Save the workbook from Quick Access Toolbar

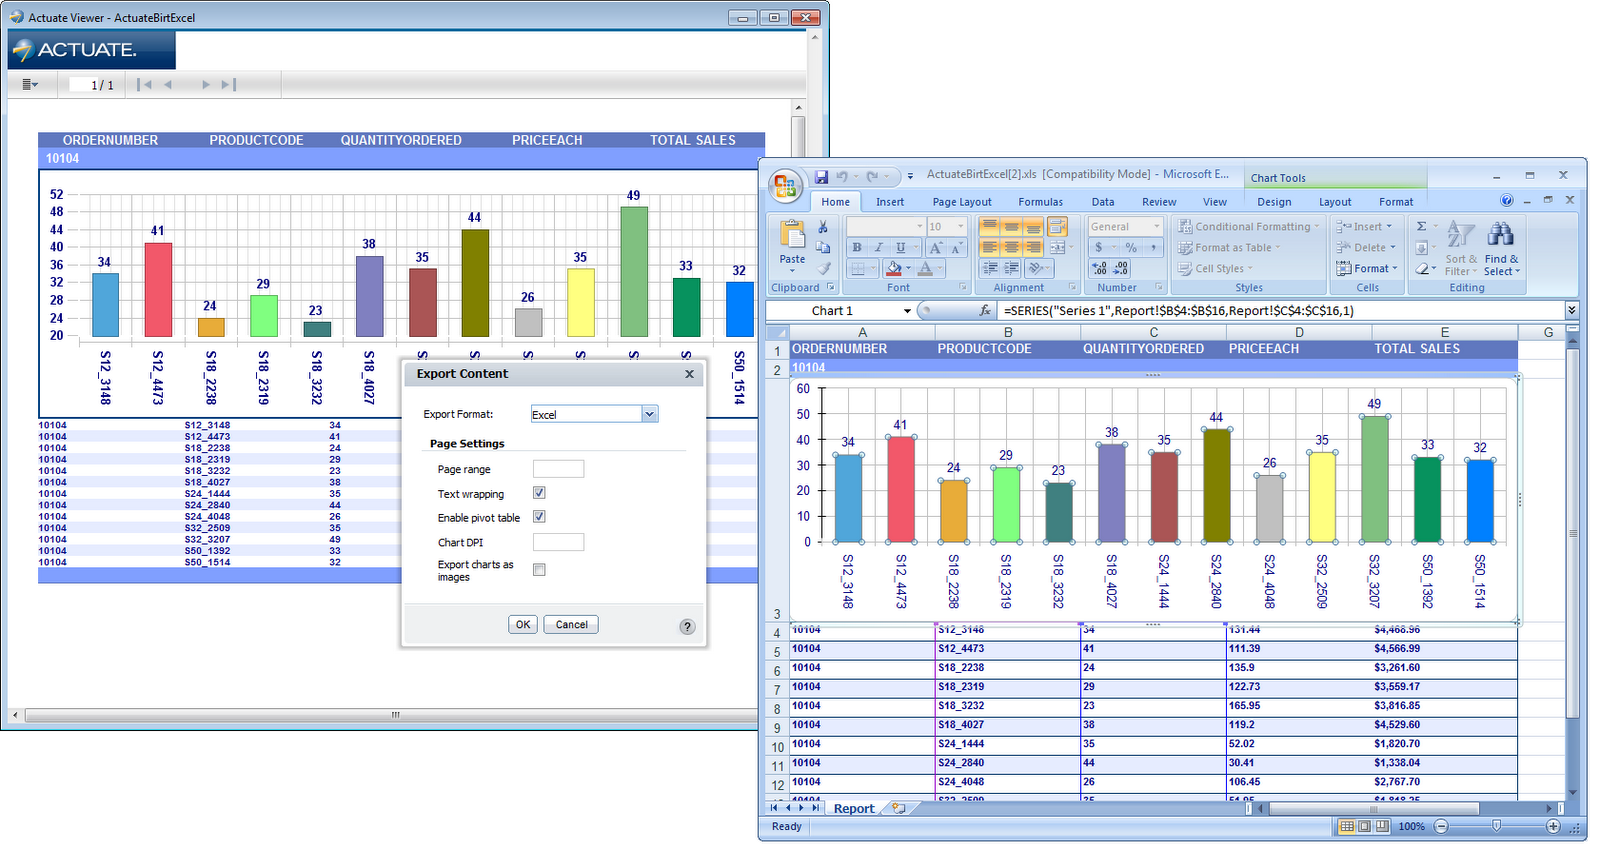821,177
